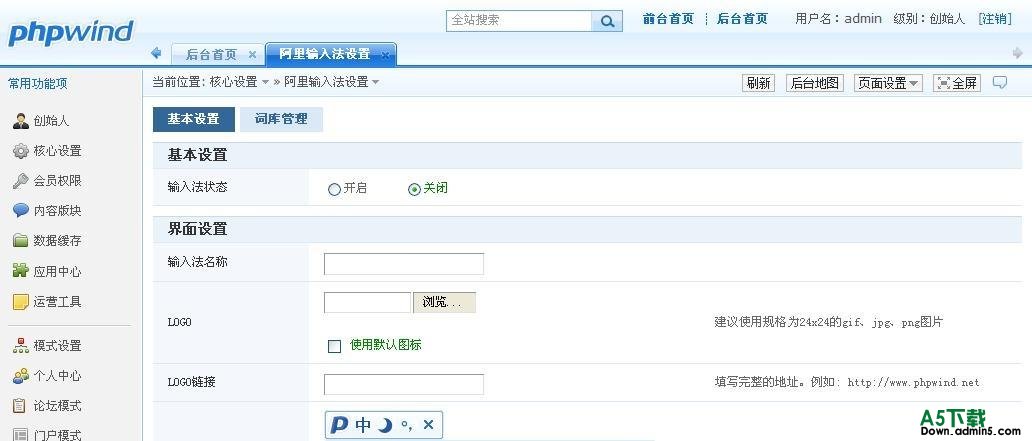This screenshot has height=441, width=1032.
Task: Select the 基本设置 sub-tab
Action: (194, 119)
